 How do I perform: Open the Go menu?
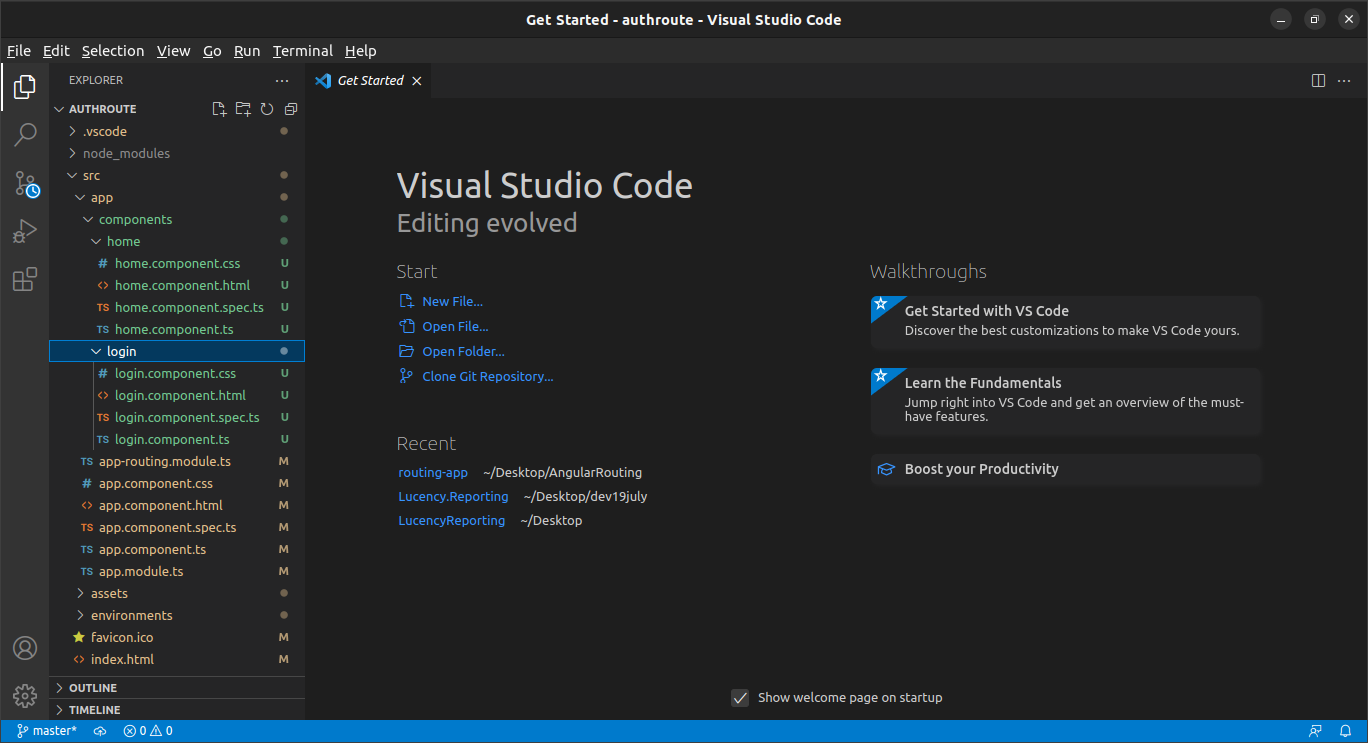(212, 51)
